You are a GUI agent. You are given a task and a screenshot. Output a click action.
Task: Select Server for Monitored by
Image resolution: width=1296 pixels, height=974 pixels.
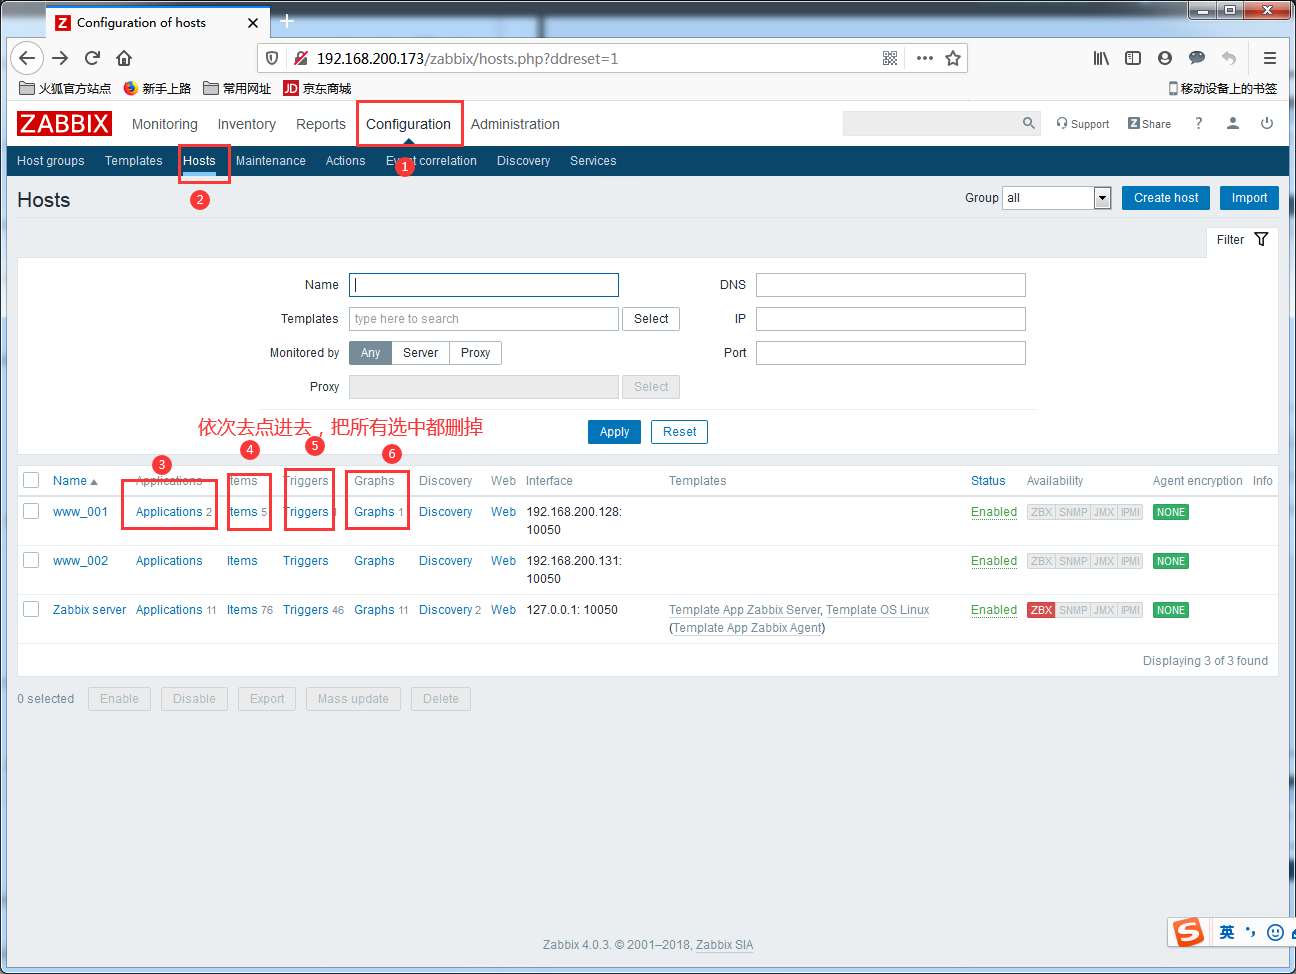pos(420,353)
